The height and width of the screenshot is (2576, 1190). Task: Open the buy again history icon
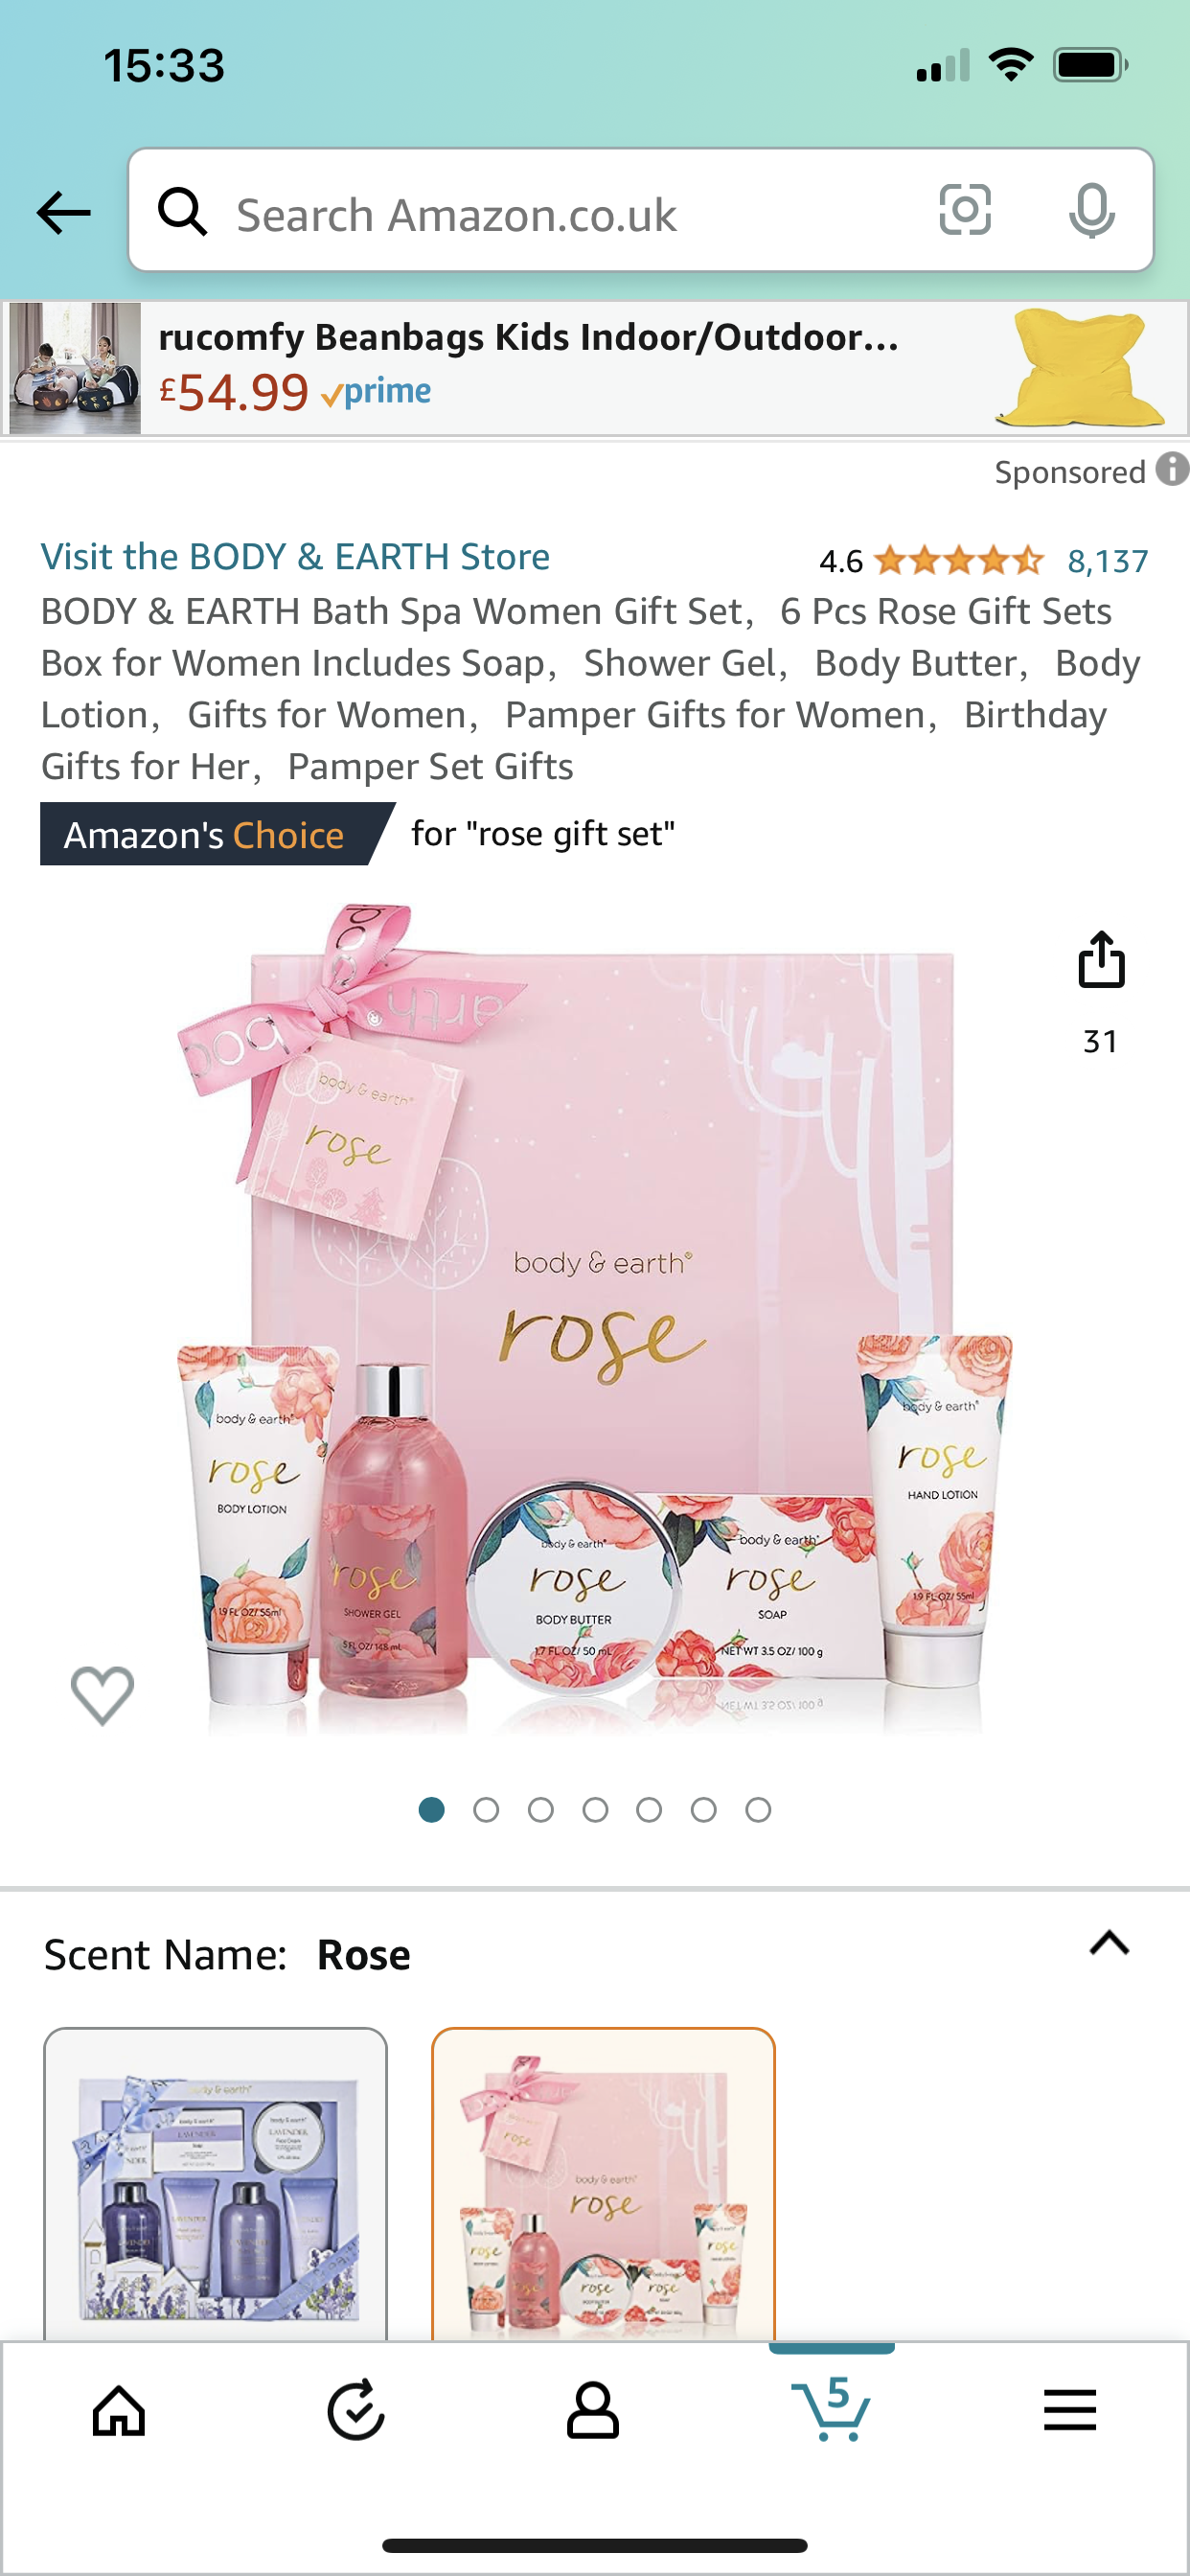(356, 2411)
